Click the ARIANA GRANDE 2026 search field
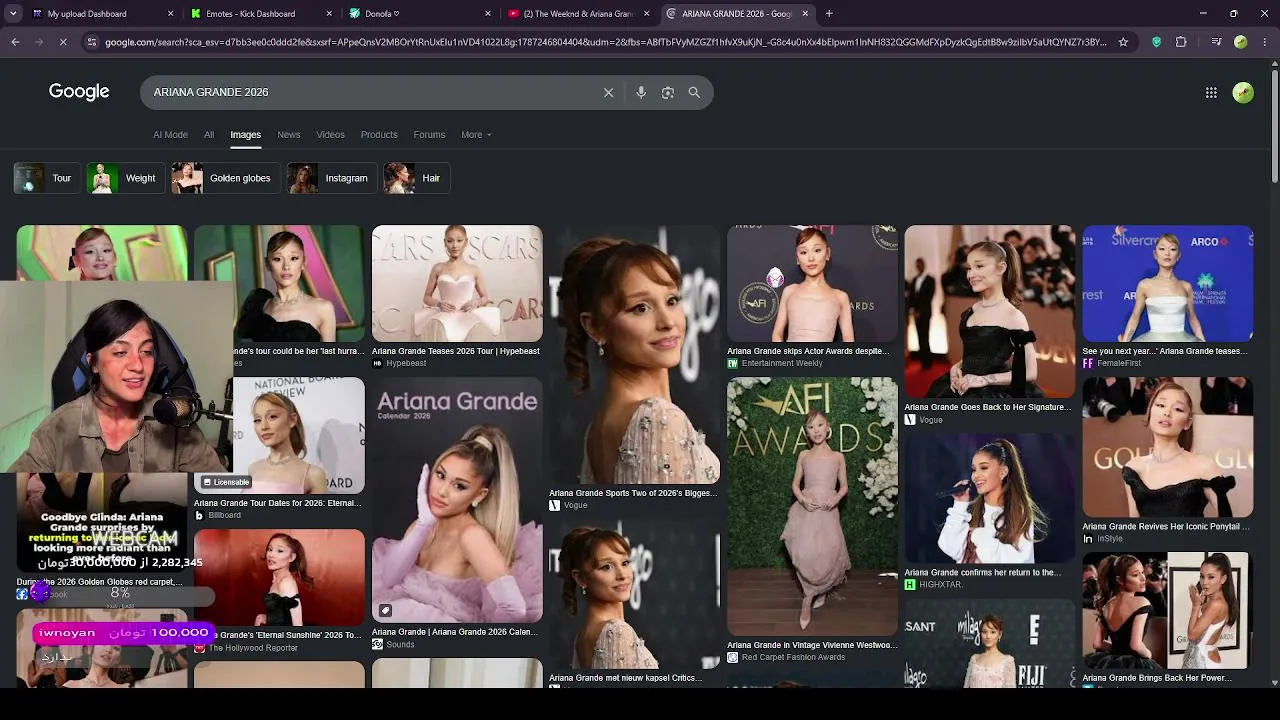The height and width of the screenshot is (720, 1280). pos(370,92)
